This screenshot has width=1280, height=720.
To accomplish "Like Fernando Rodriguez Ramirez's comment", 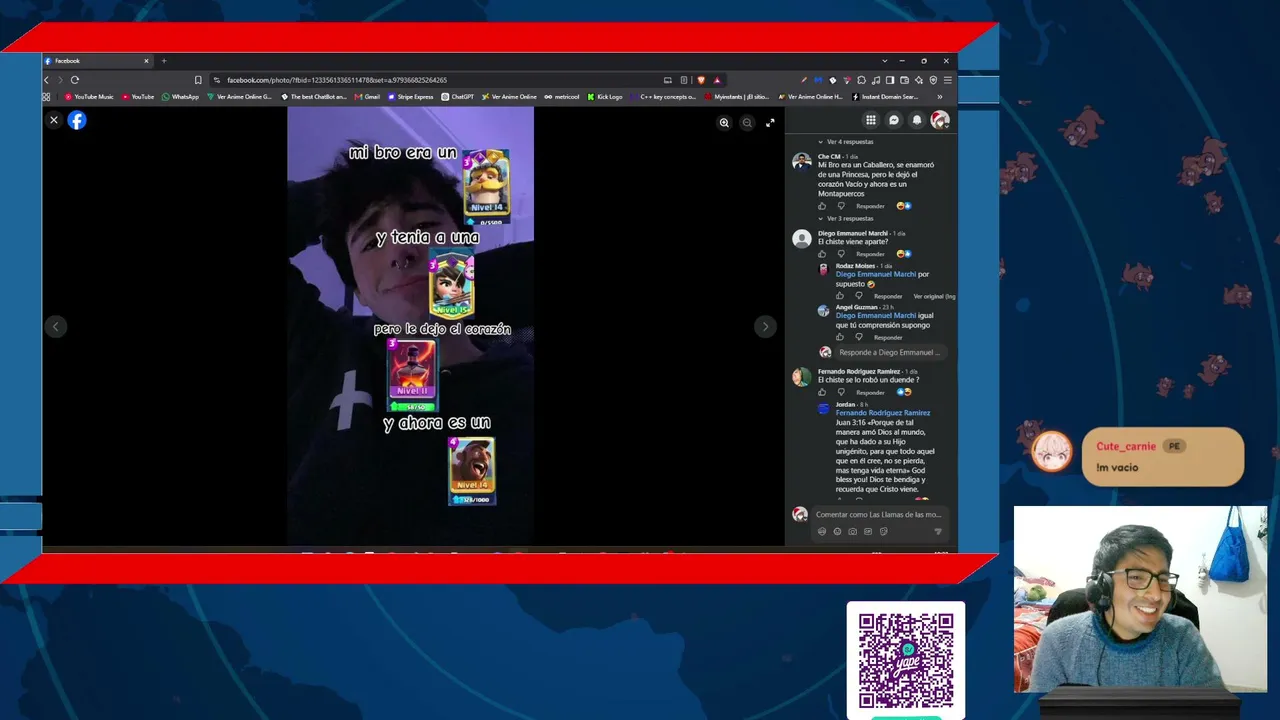I will [x=823, y=392].
